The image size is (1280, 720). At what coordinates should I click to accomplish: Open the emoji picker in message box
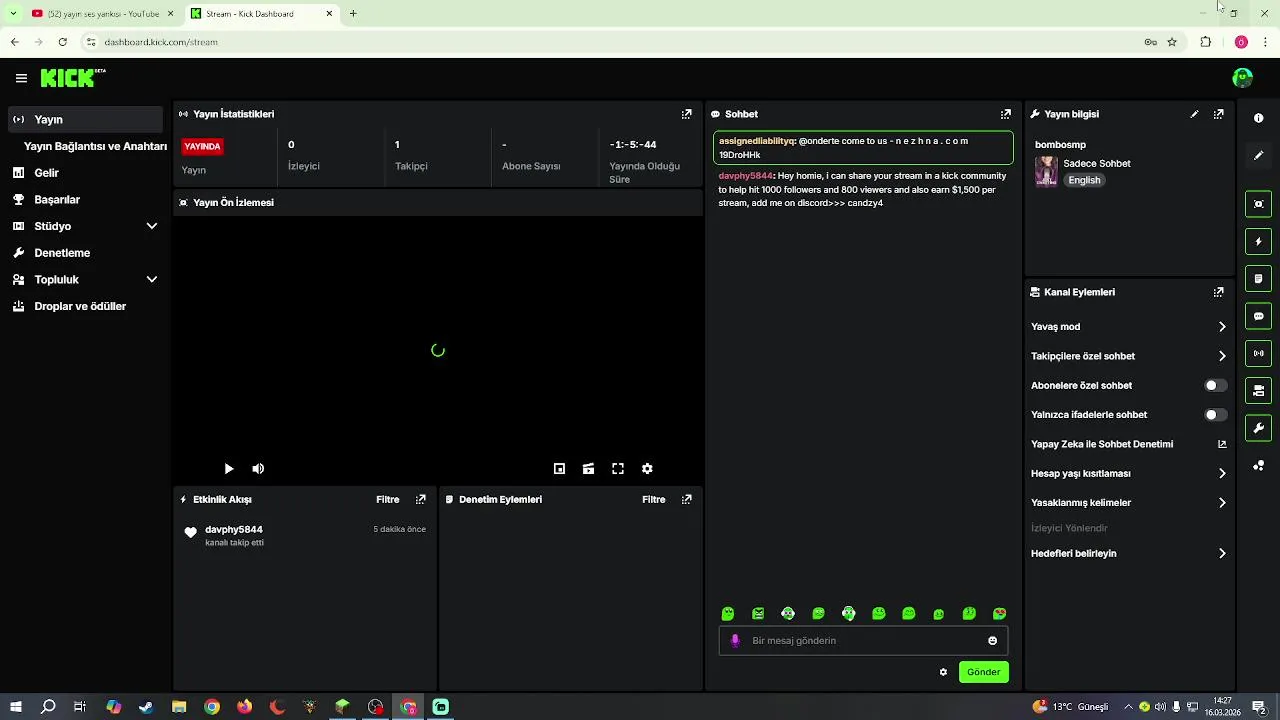pyautogui.click(x=992, y=641)
